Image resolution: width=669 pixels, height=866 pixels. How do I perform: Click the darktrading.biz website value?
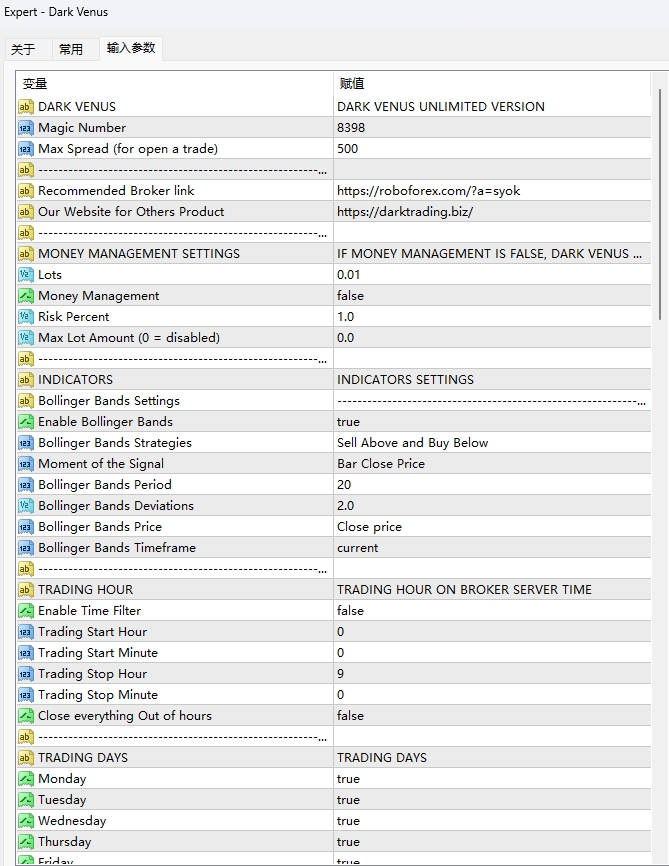[x=404, y=212]
